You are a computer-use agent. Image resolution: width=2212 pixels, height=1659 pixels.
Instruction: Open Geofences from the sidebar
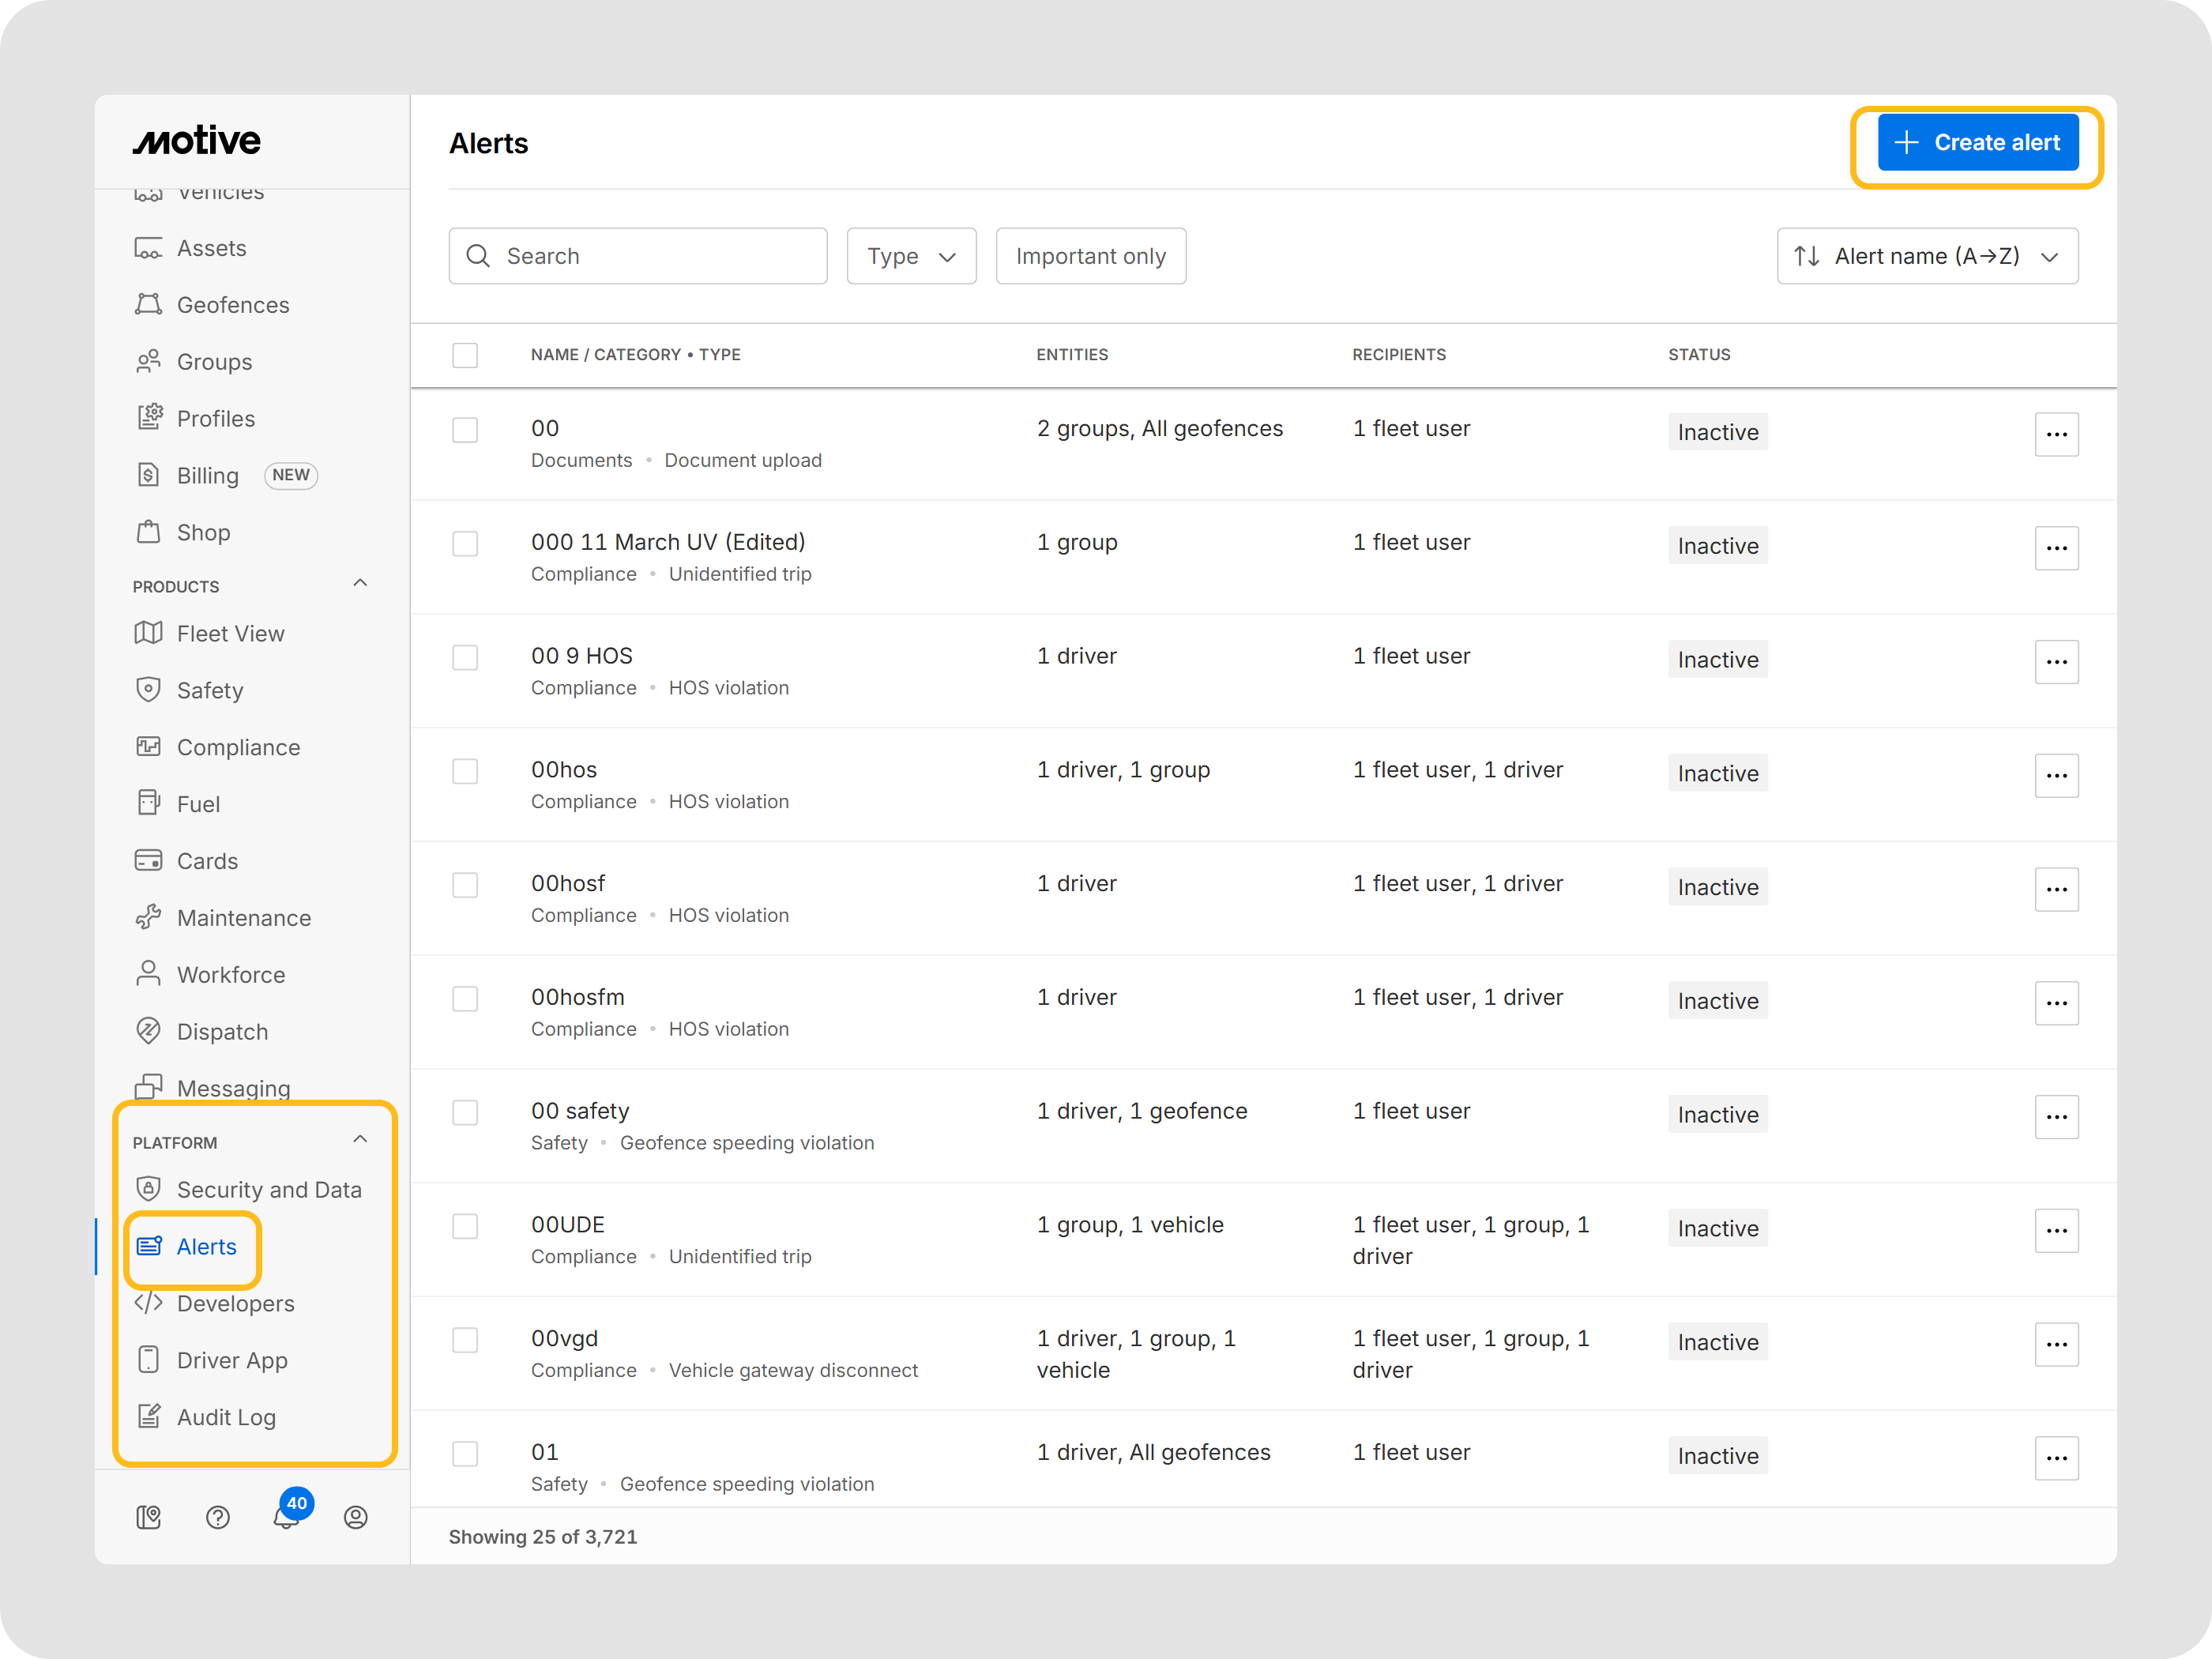pyautogui.click(x=232, y=305)
